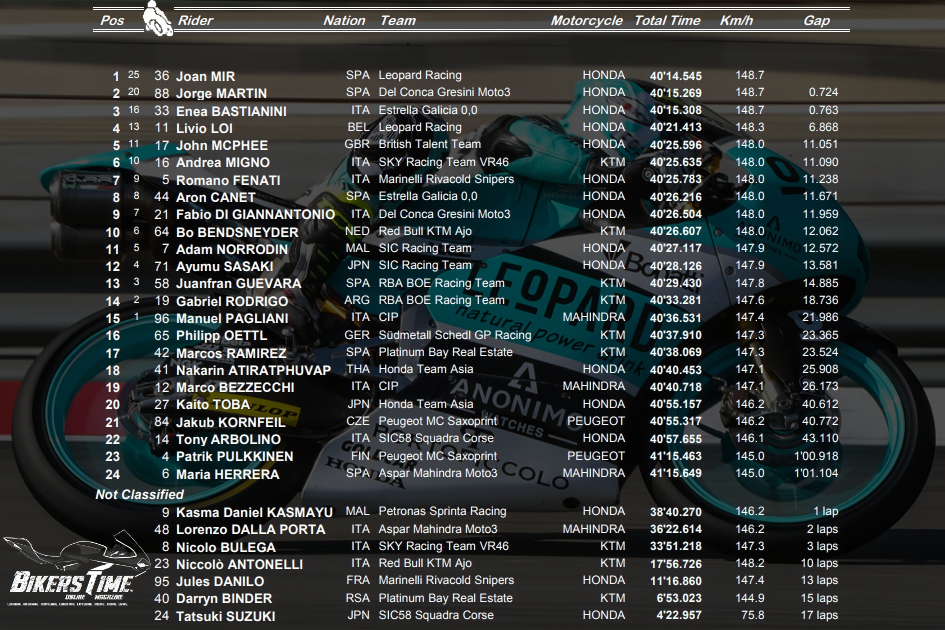Click rider name Marco BEZZECCHI

(x=234, y=387)
